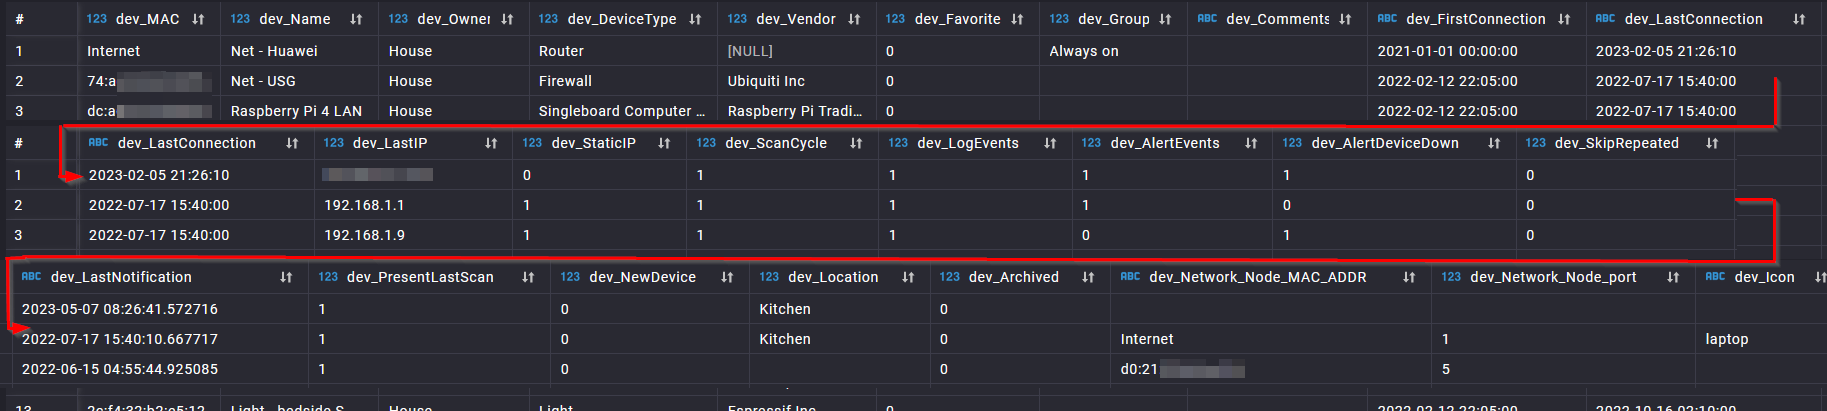Select dev_Network_Node_MAC_ADDR column header
Viewport: 1827px width, 411px height.
(1257, 277)
